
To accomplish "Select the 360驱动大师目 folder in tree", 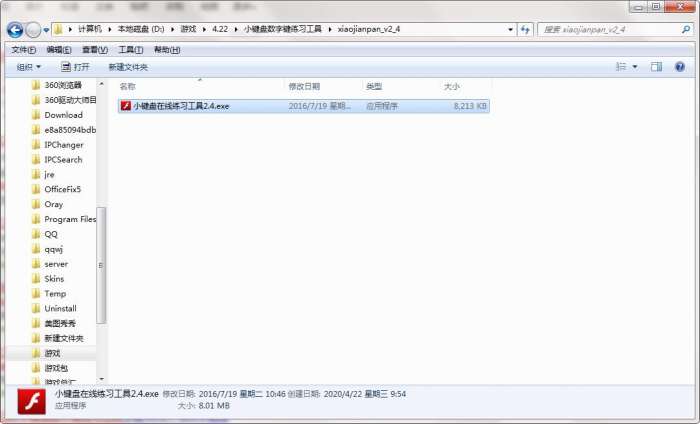I will [x=70, y=100].
